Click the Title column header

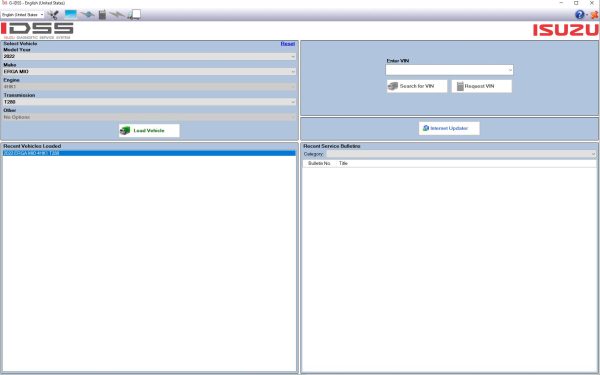(343, 163)
